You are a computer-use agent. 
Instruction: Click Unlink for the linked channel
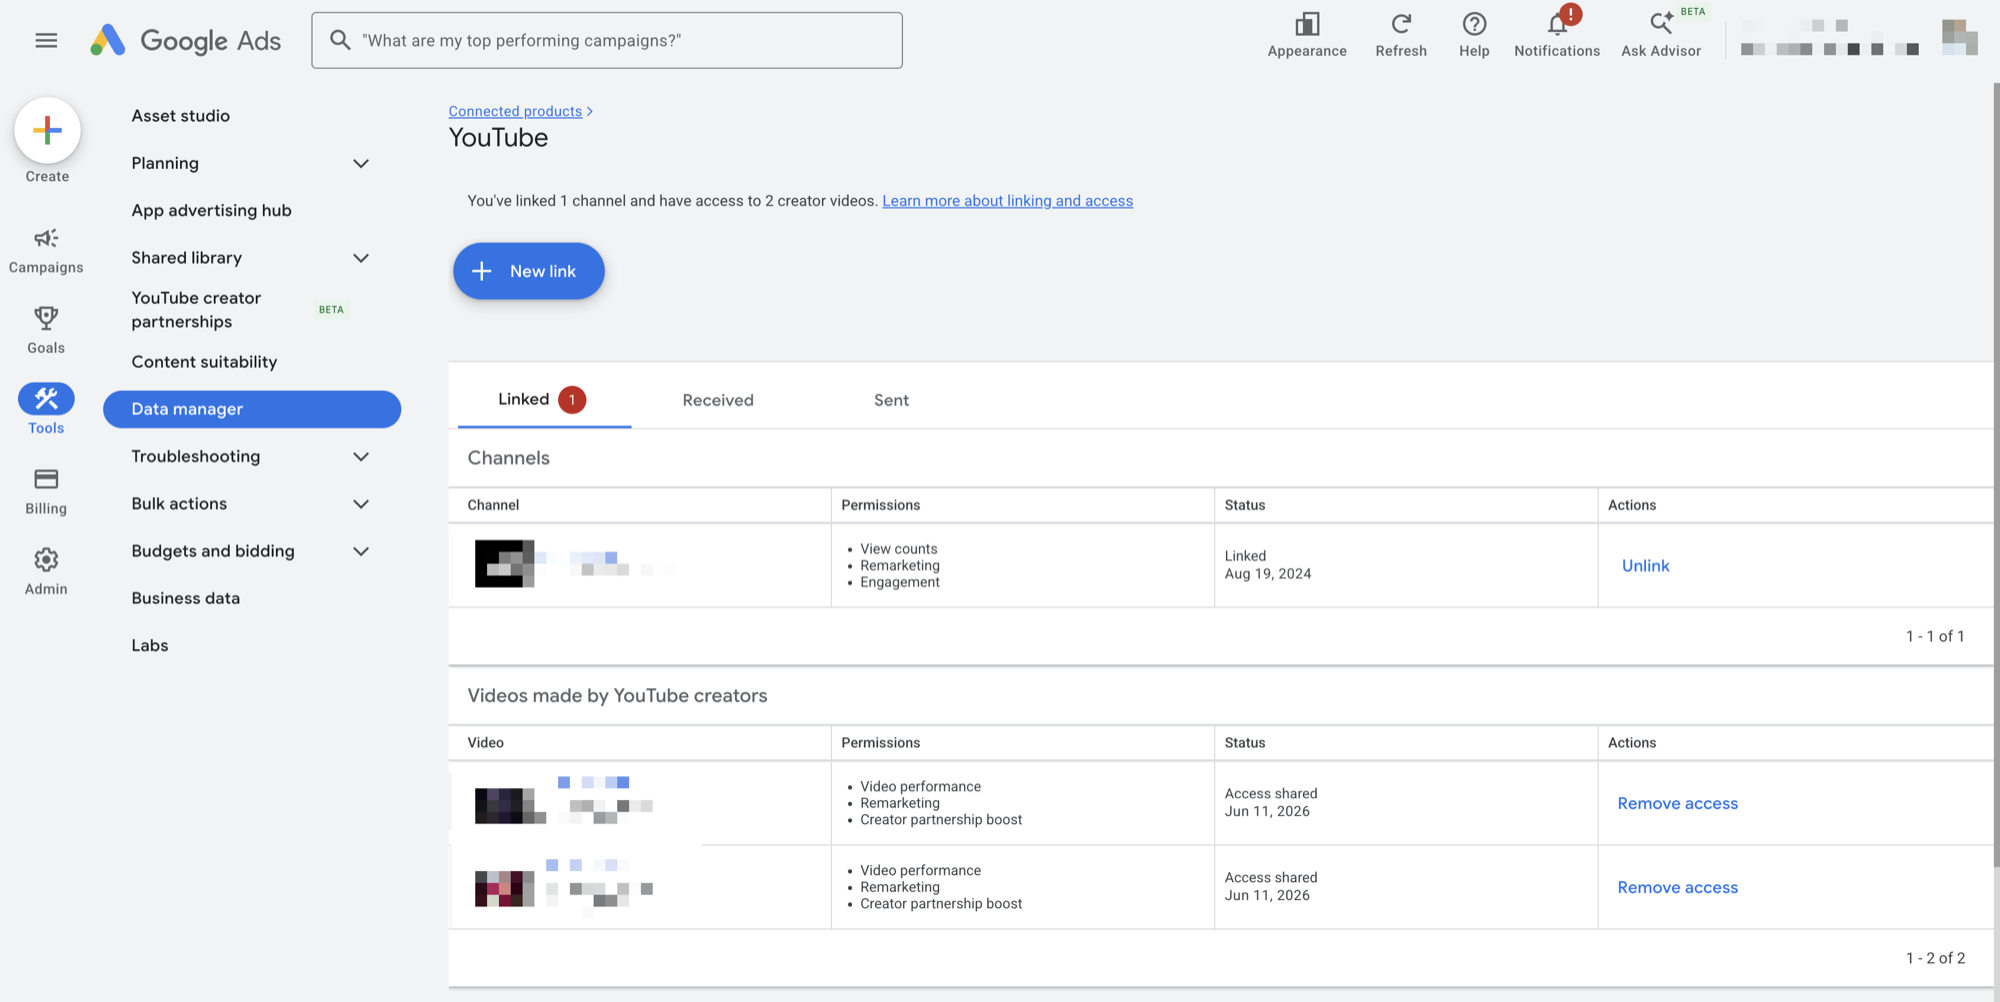1645,566
